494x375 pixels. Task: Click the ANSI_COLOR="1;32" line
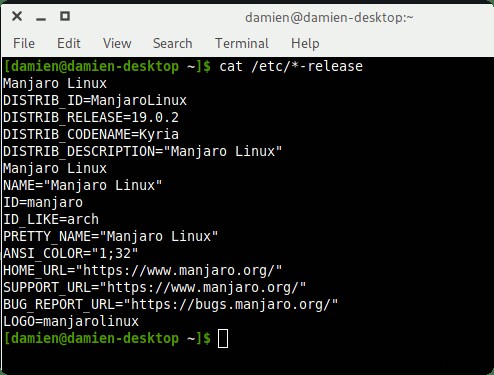click(71, 253)
